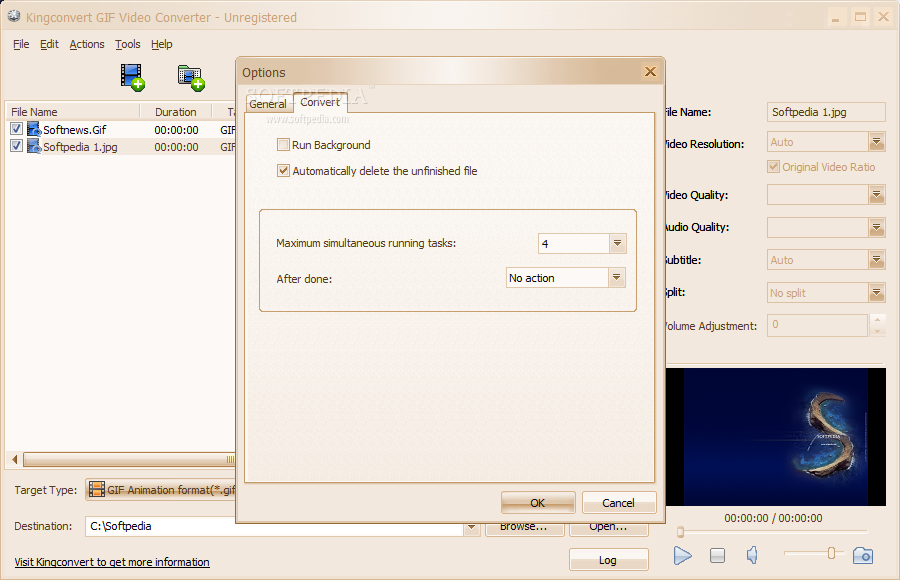Toggle Original Video Ratio checkbox

[774, 167]
